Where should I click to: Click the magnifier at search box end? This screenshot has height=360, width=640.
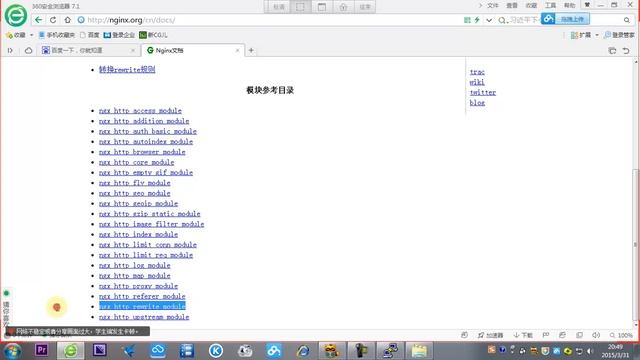[627, 20]
